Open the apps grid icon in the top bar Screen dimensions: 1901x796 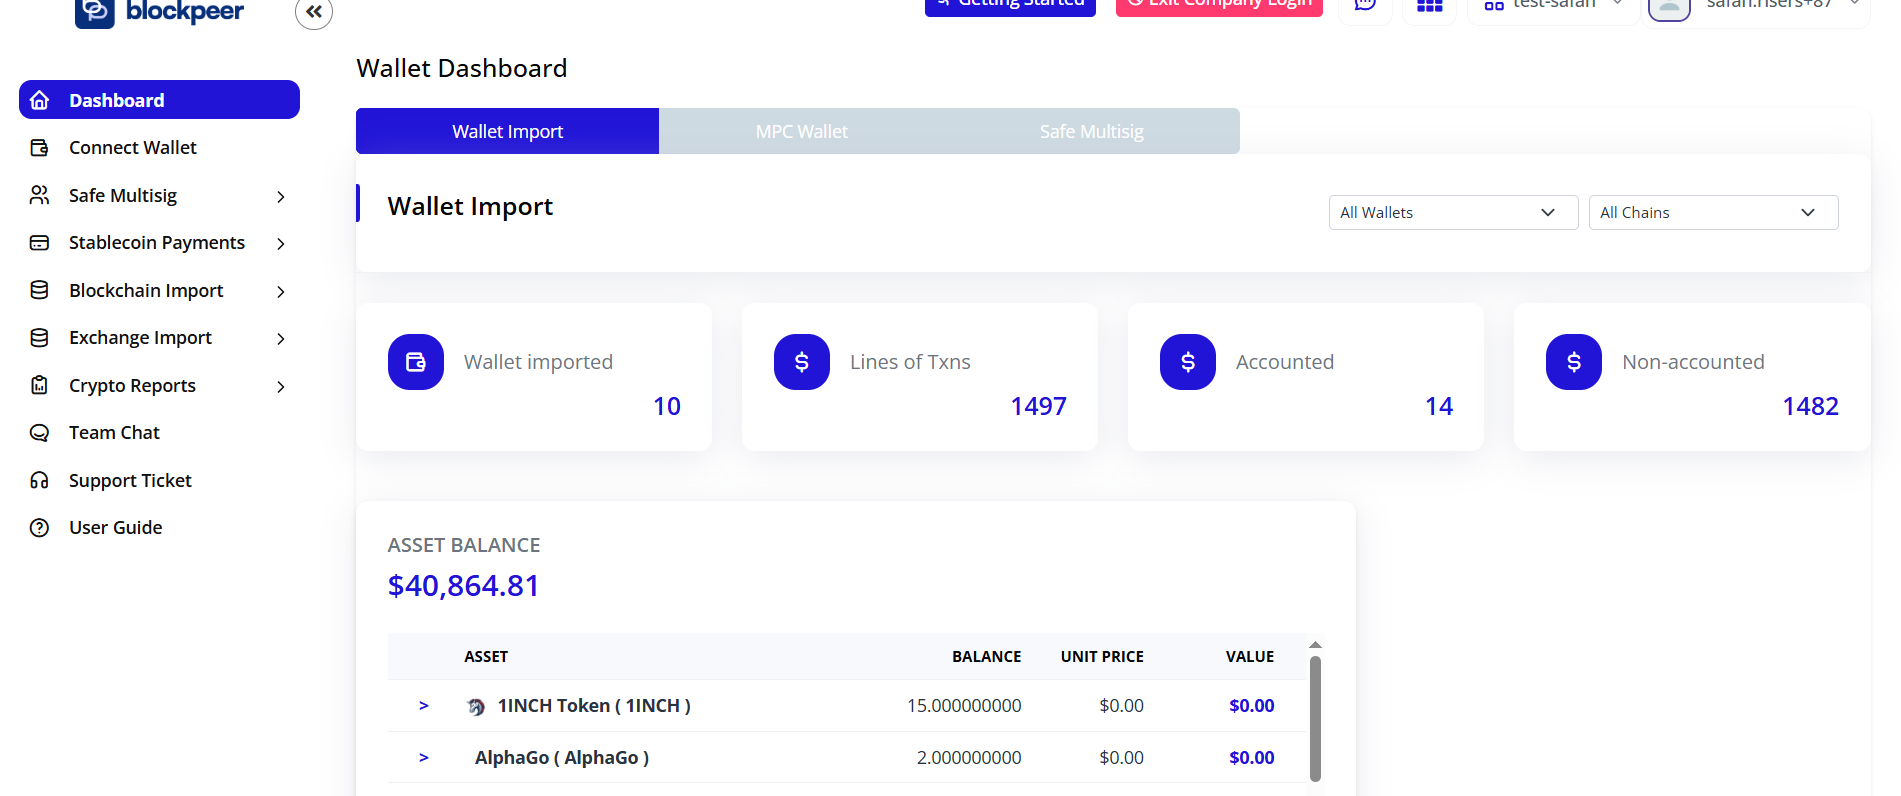1430,6
